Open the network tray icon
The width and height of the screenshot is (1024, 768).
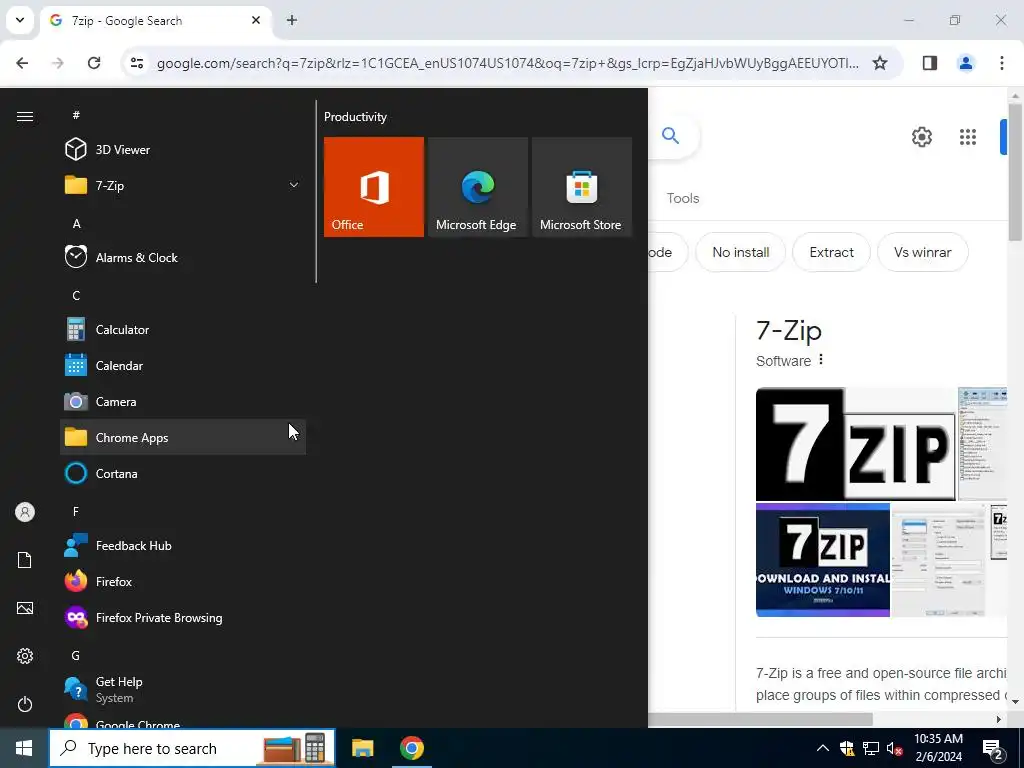[x=871, y=748]
